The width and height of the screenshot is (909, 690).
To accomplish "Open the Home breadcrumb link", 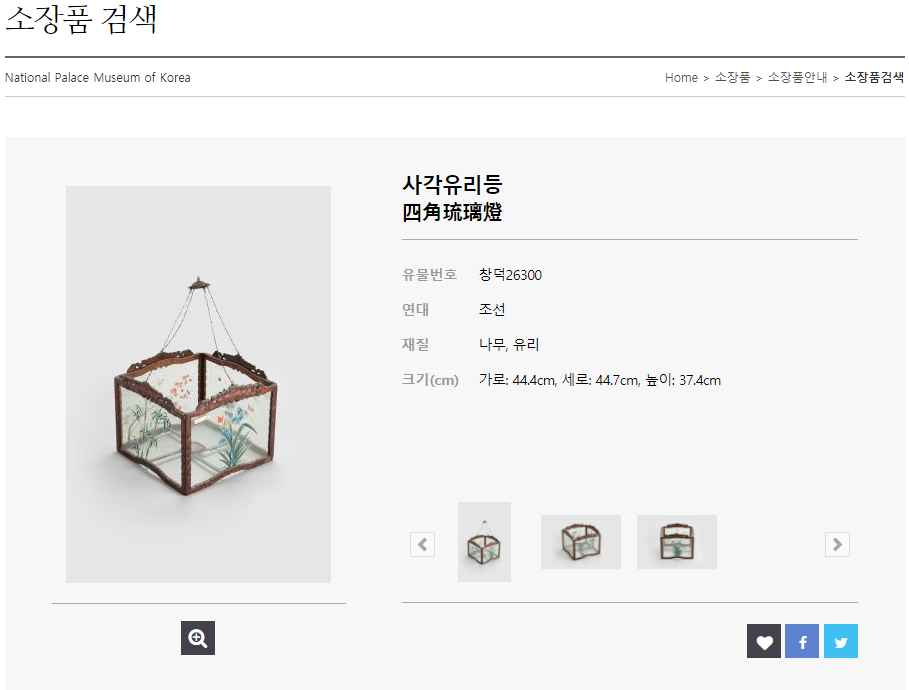I will (x=681, y=78).
